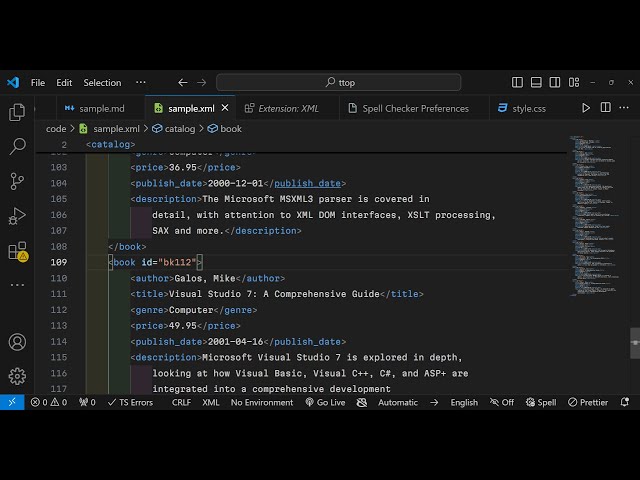Toggle the primary side bar layout button

coord(517,82)
